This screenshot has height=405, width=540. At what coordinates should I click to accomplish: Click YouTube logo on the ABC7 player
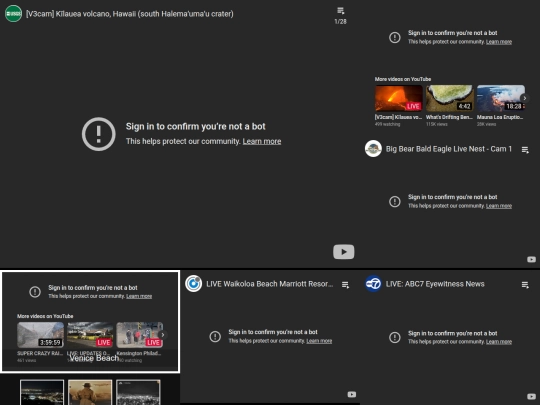pos(531,397)
